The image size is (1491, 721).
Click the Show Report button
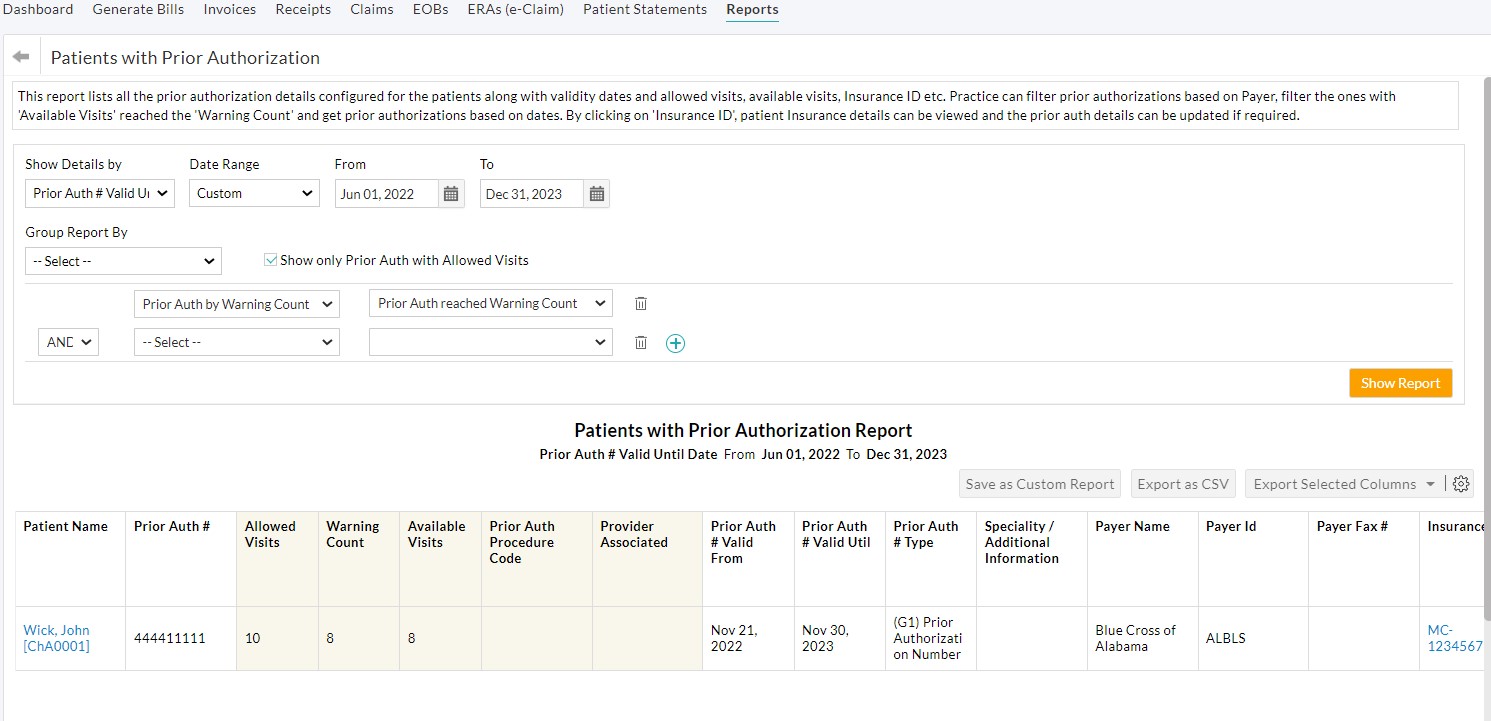click(1400, 382)
